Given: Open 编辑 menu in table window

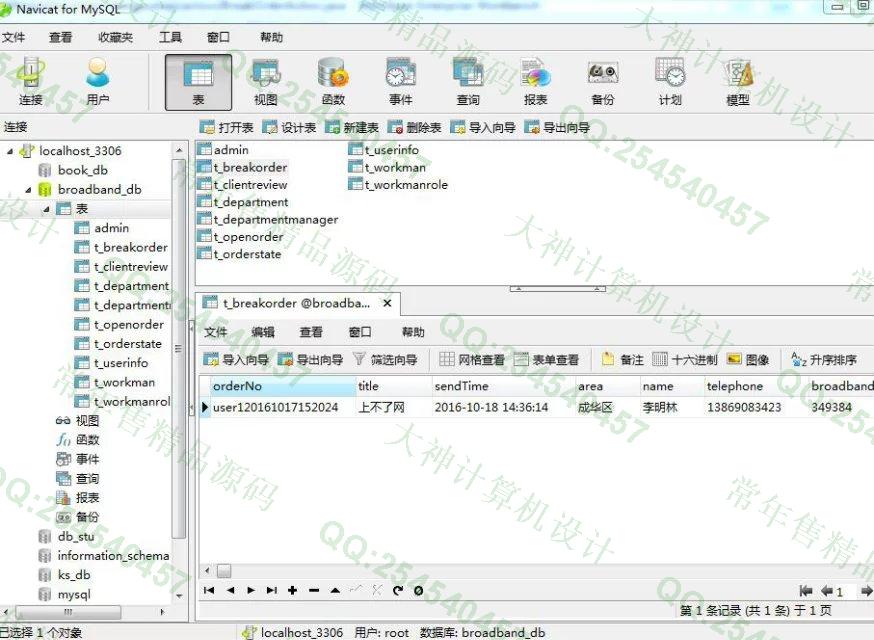Looking at the screenshot, I should tap(263, 332).
